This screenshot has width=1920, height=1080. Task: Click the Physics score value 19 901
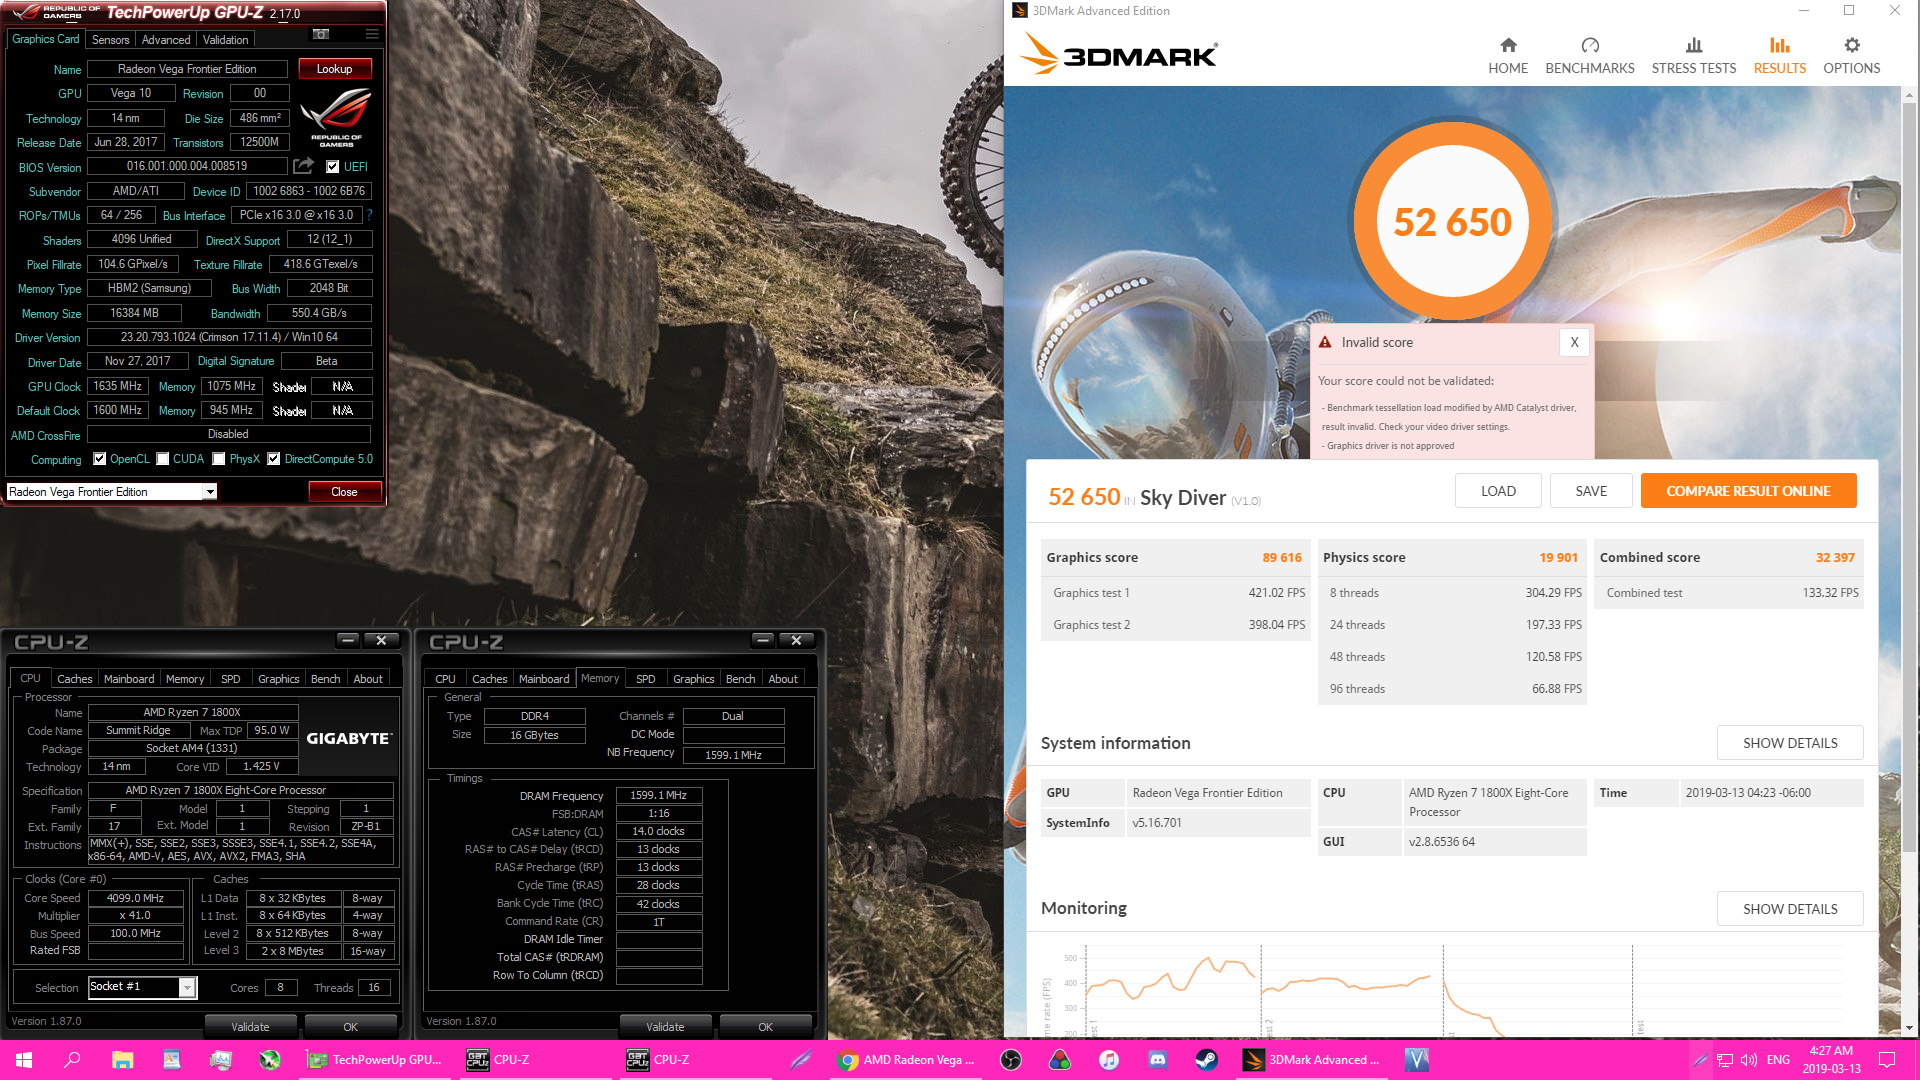click(x=1558, y=558)
